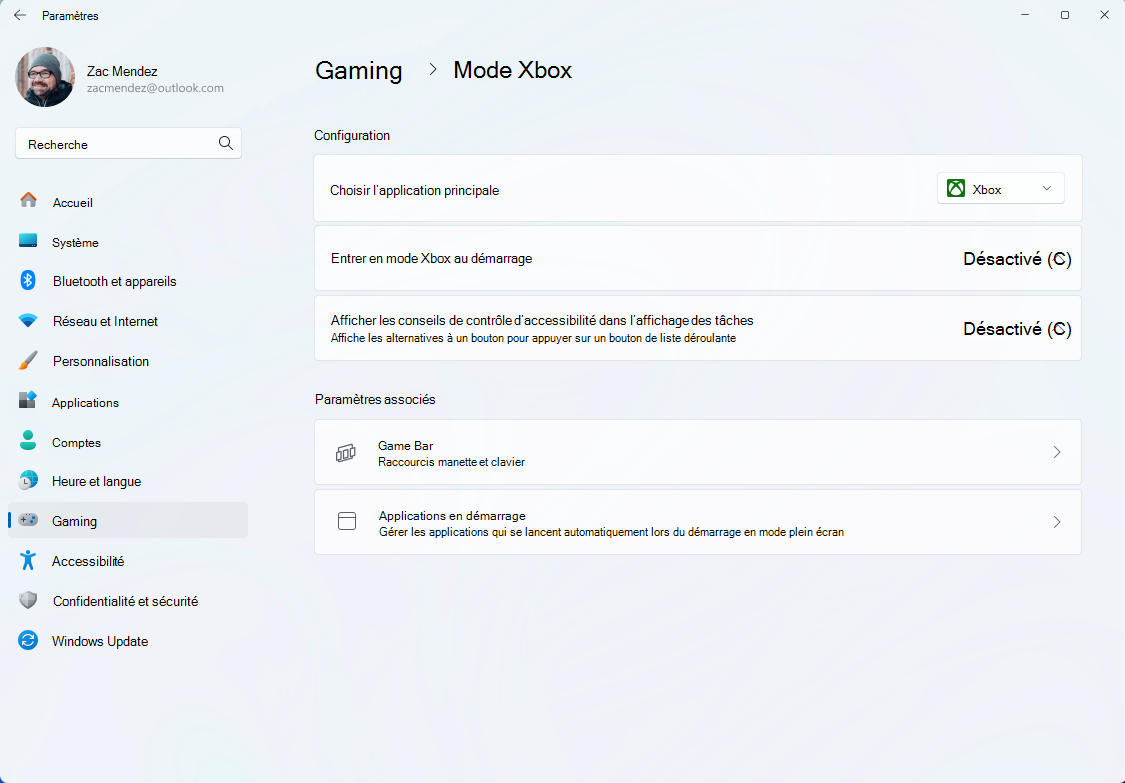The height and width of the screenshot is (783, 1125).
Task: Click the green Xbox logo icon
Action: (x=956, y=189)
